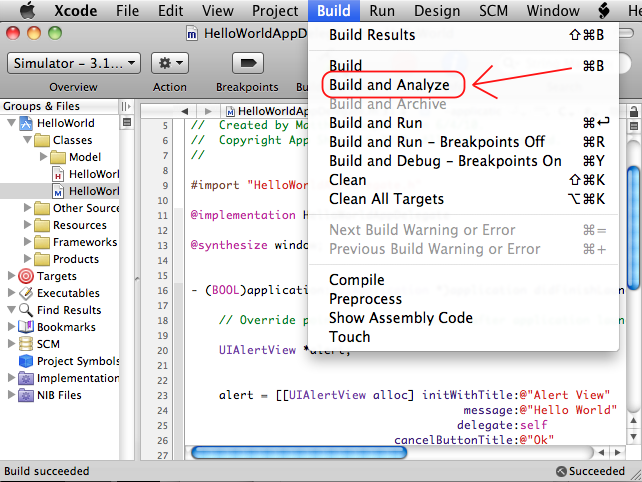Screen dimensions: 642x482
Task: Open the Action gear dropdown
Action: (170, 63)
